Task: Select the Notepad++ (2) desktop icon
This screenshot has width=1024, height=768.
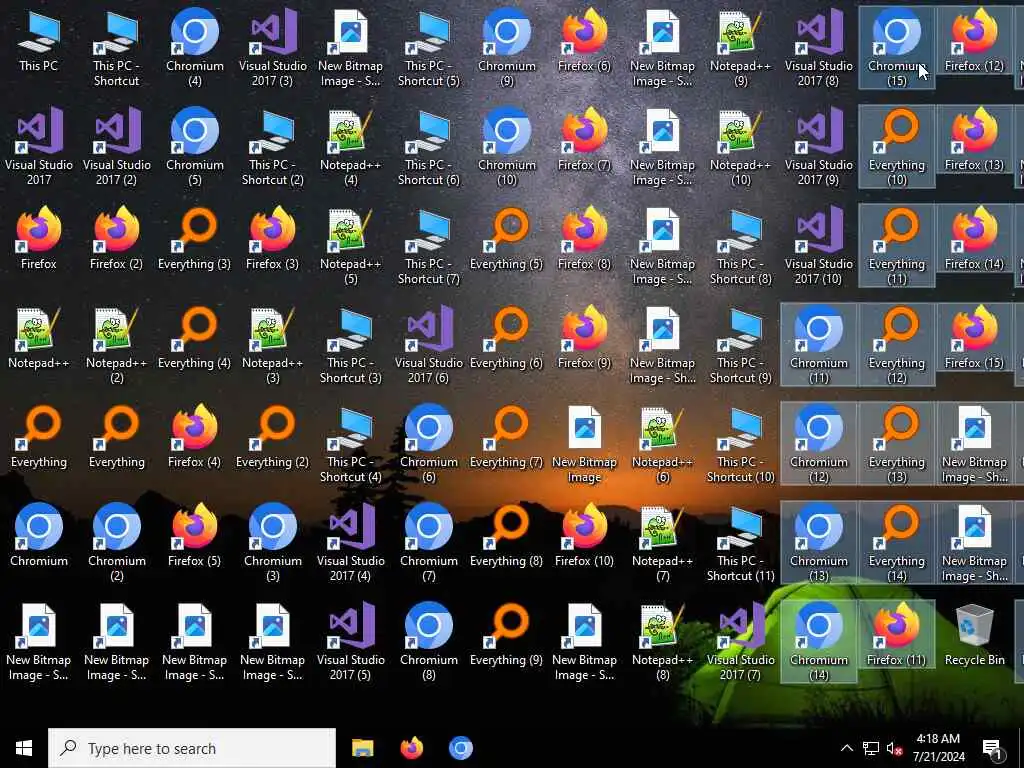Action: 117,345
